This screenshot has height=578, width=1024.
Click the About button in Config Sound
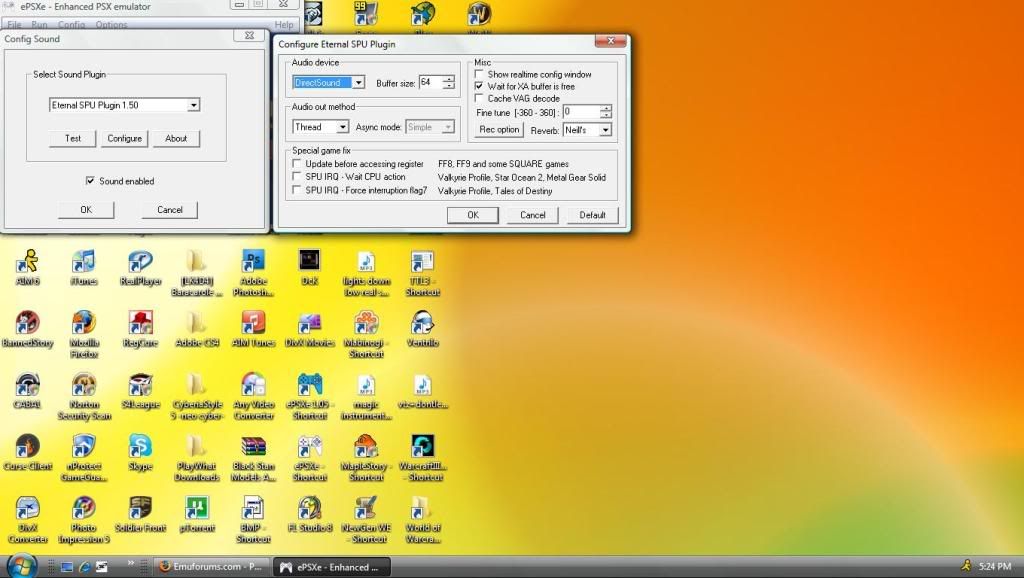tap(176, 138)
